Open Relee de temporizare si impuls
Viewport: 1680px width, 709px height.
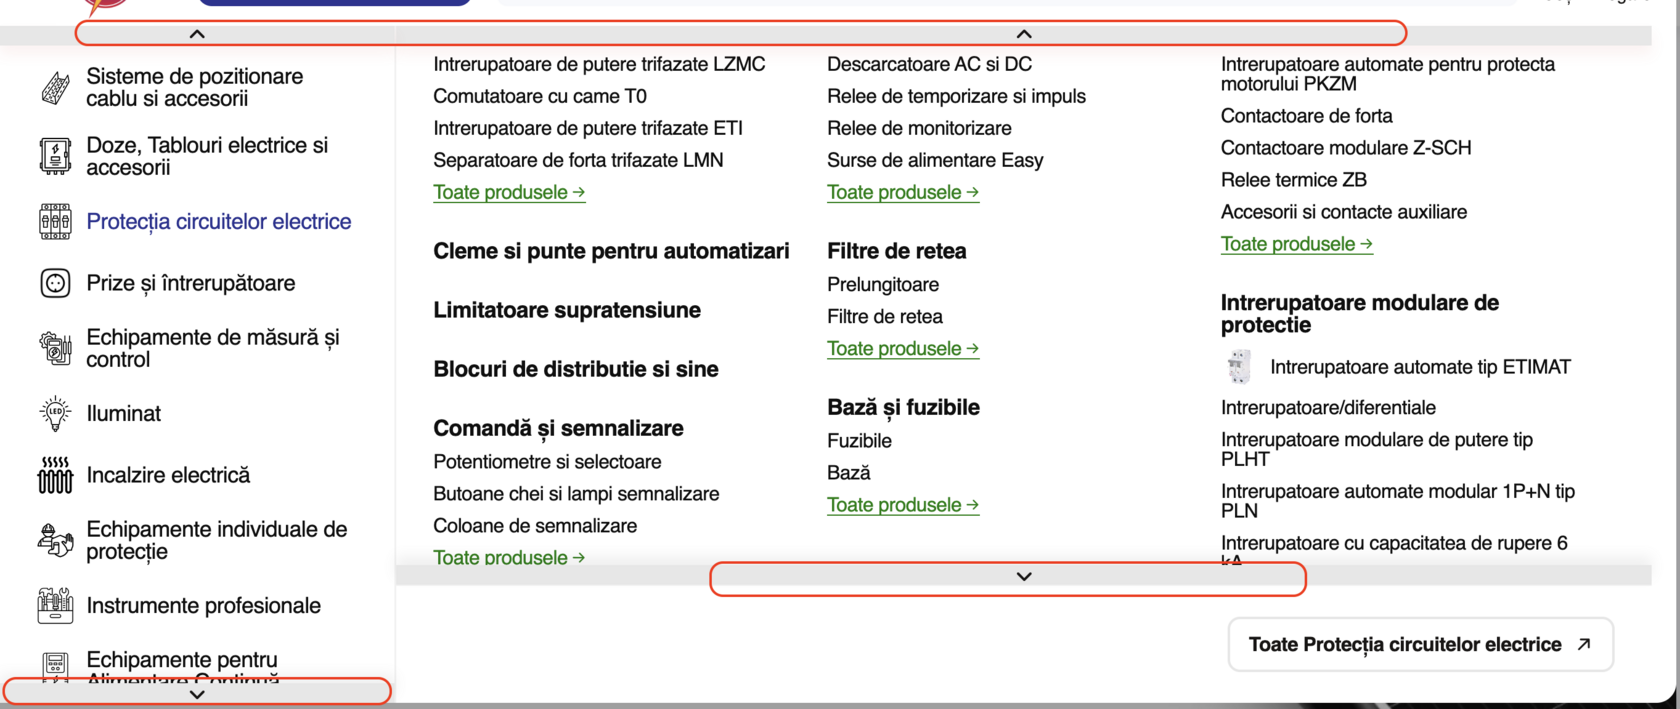pos(956,96)
